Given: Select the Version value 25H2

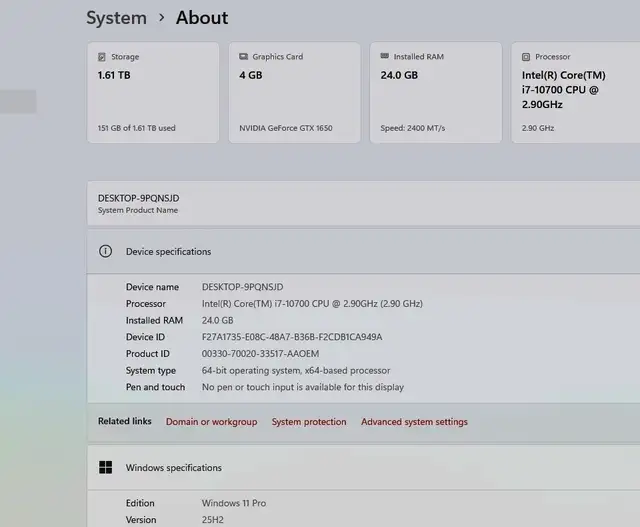Looking at the screenshot, I should tap(213, 520).
